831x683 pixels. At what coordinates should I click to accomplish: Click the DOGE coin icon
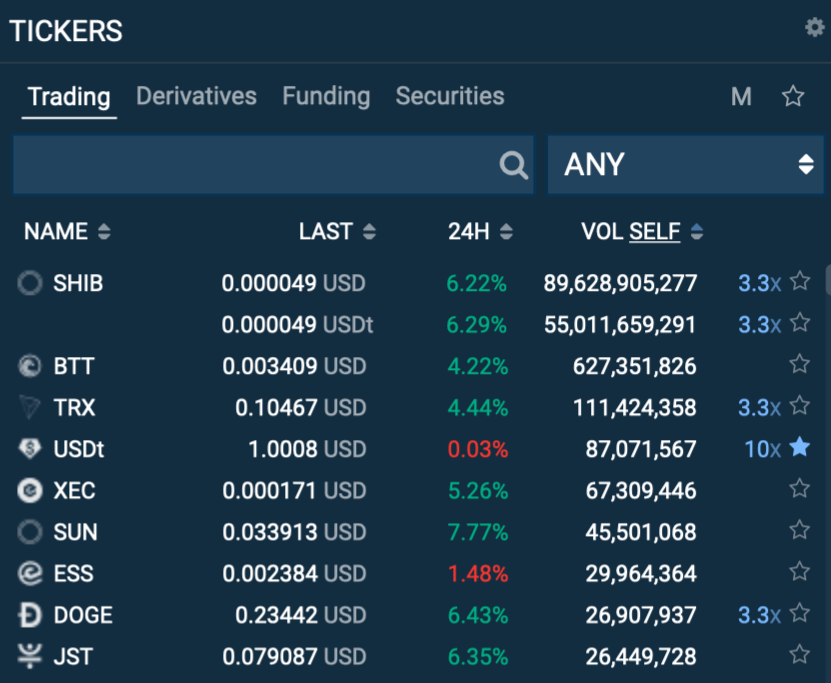(x=30, y=615)
